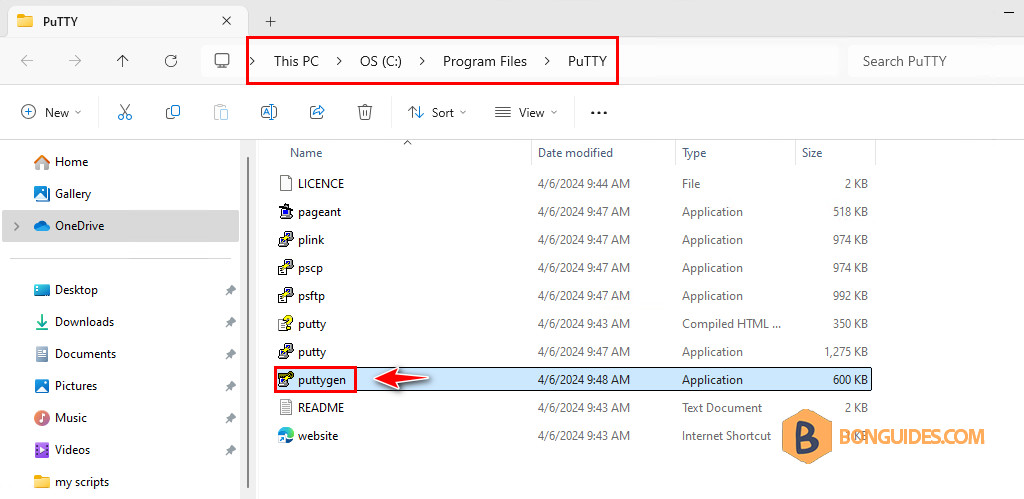Click the Search PuTTY input field

tap(935, 61)
